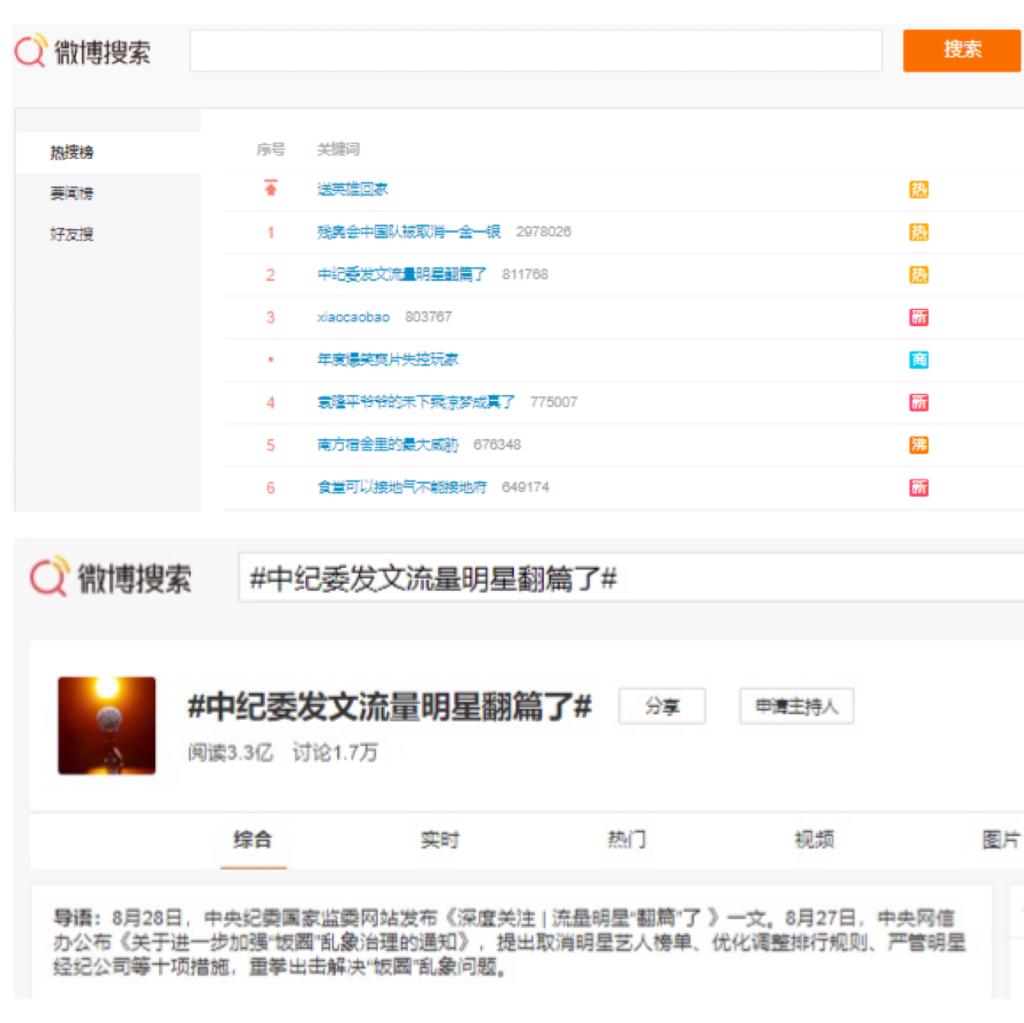Open the topic 袁隆平爷爷的禾下乘凉梦成真了
The width and height of the screenshot is (1024, 1023).
[416, 402]
